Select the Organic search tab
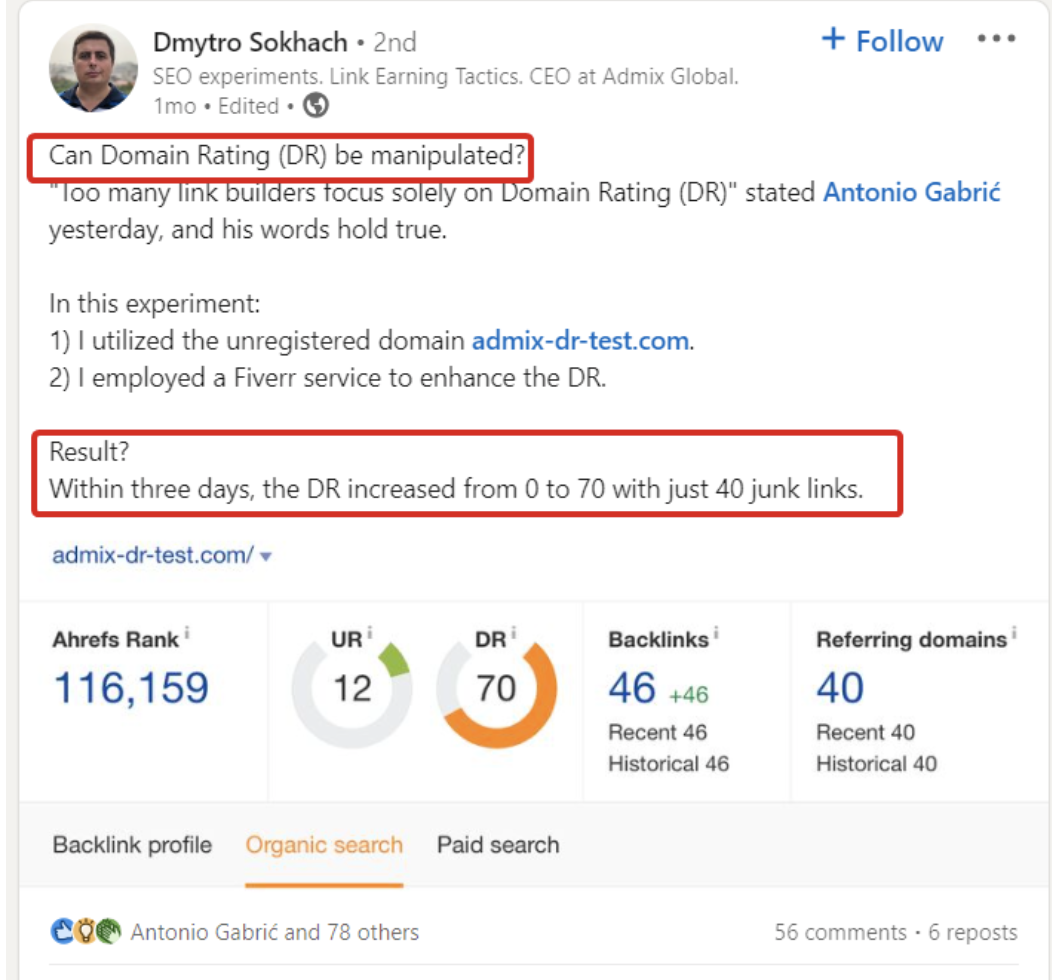This screenshot has width=1052, height=980. point(324,845)
